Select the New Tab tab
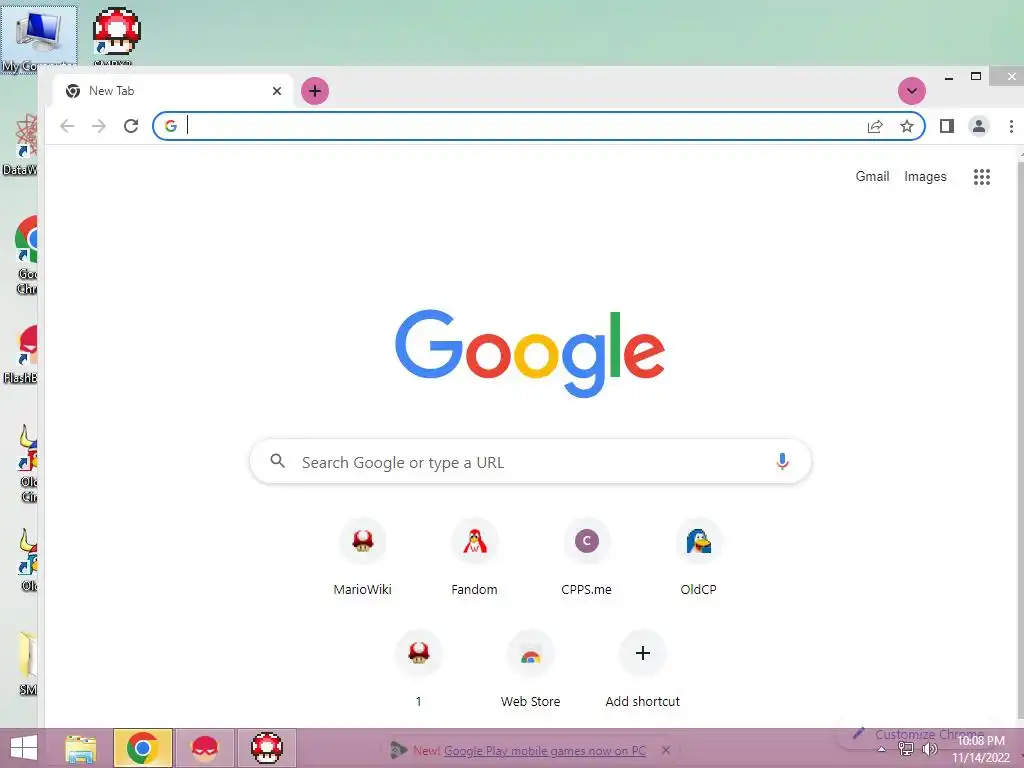1024x768 pixels. (x=174, y=91)
